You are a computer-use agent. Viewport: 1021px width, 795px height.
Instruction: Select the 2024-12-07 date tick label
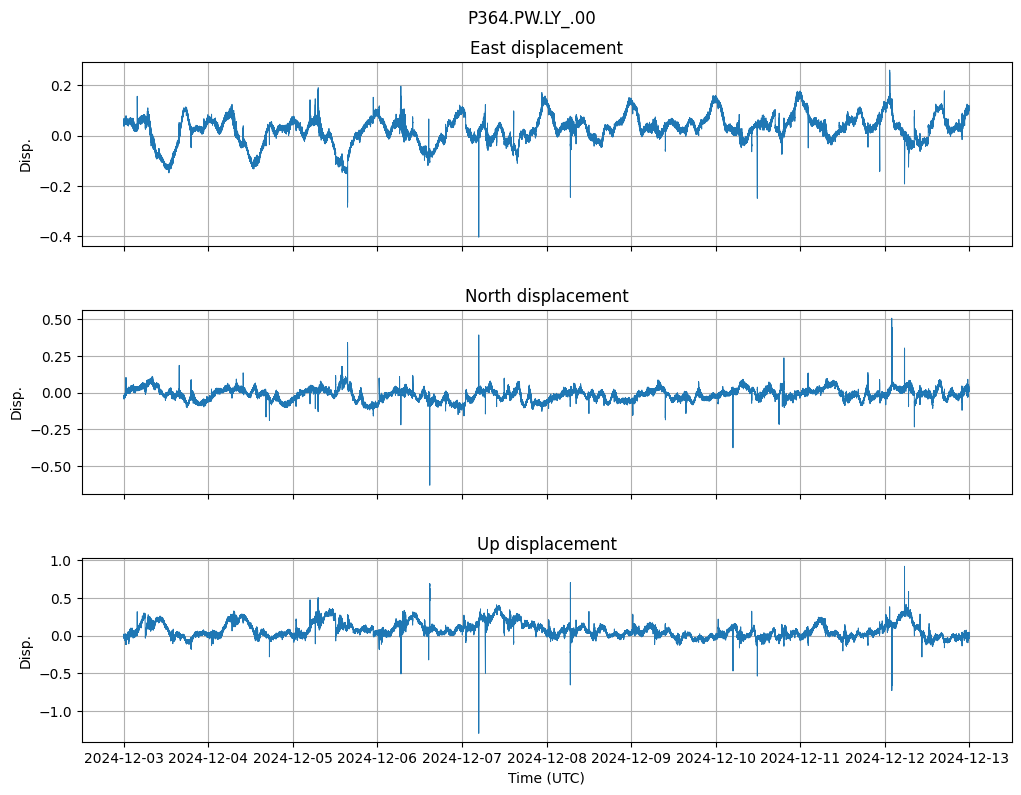click(x=462, y=759)
